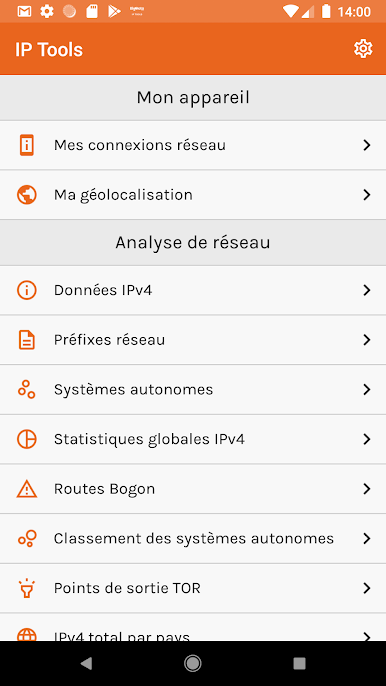Viewport: 386px width, 686px height.
Task: Tap the info circle icon for Données IPv4
Action: click(27, 290)
